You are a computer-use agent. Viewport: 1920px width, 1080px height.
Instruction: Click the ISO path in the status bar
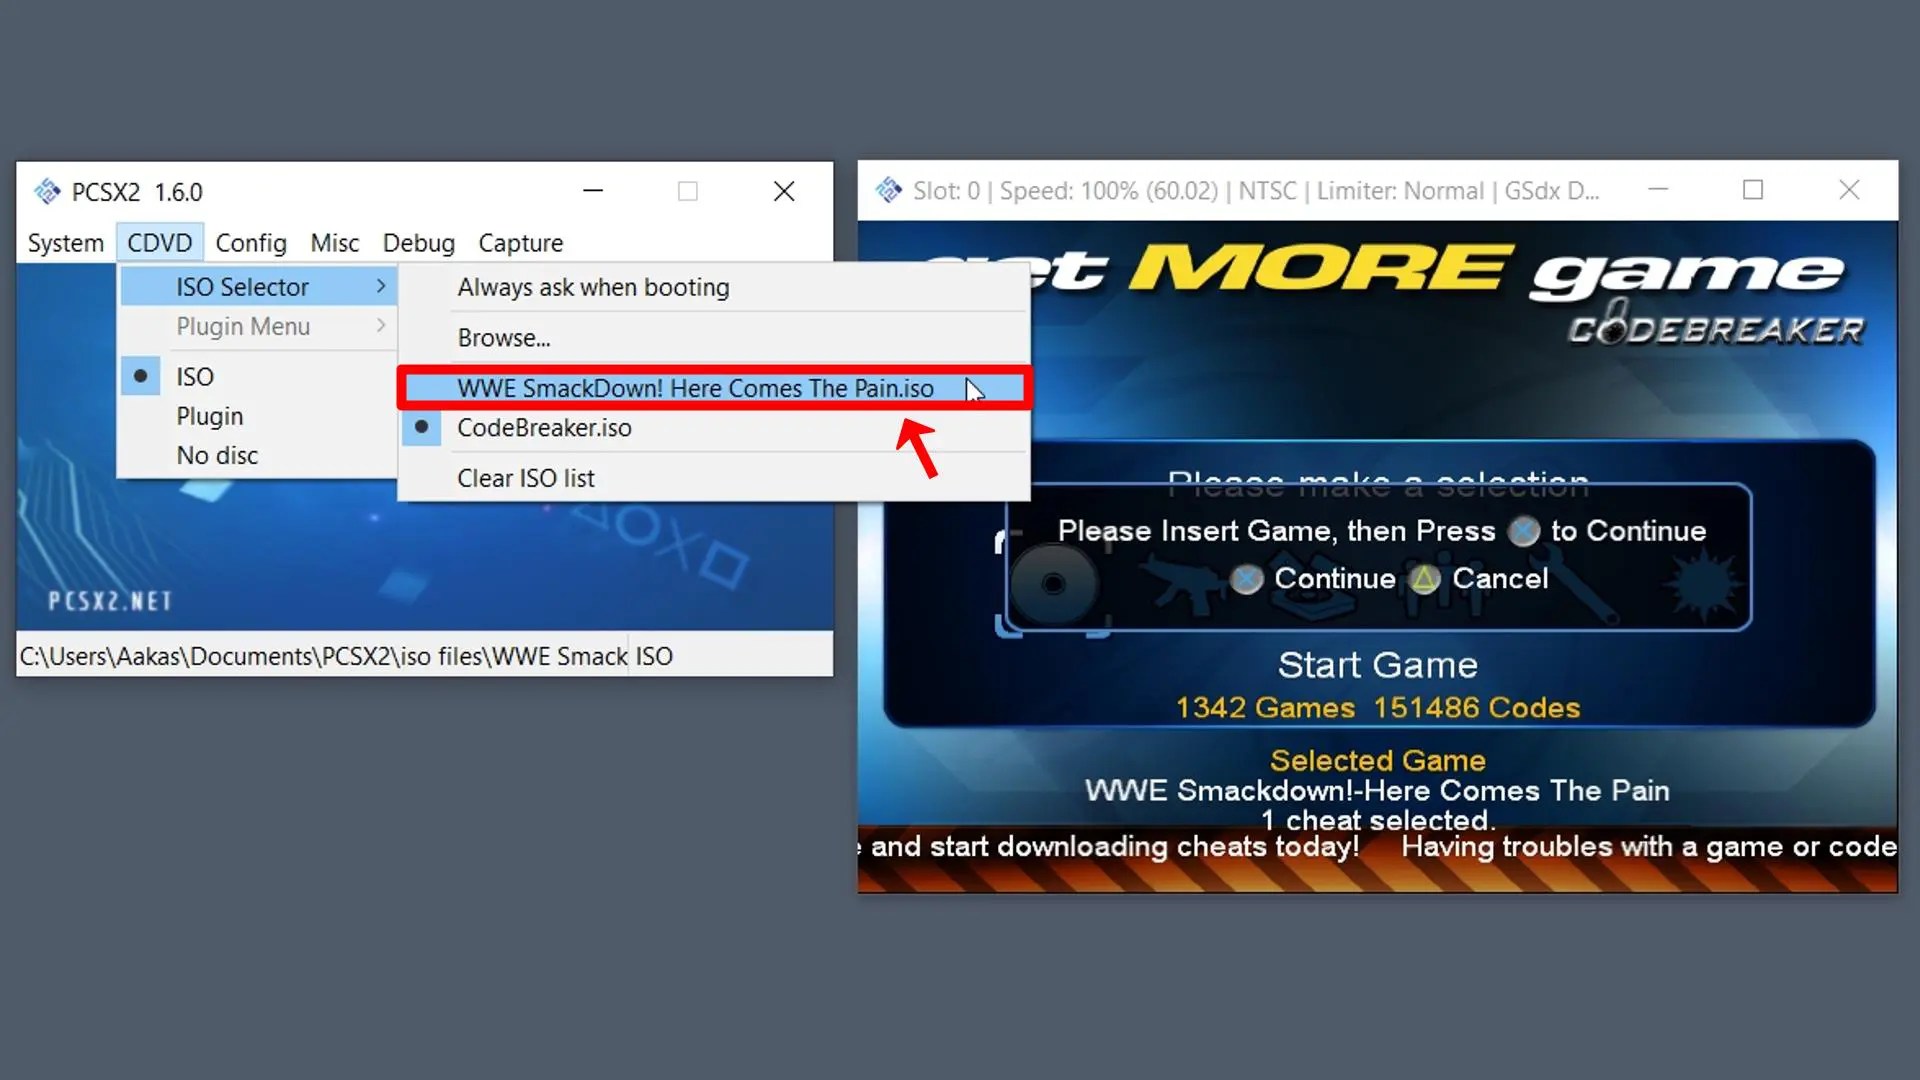(x=323, y=656)
